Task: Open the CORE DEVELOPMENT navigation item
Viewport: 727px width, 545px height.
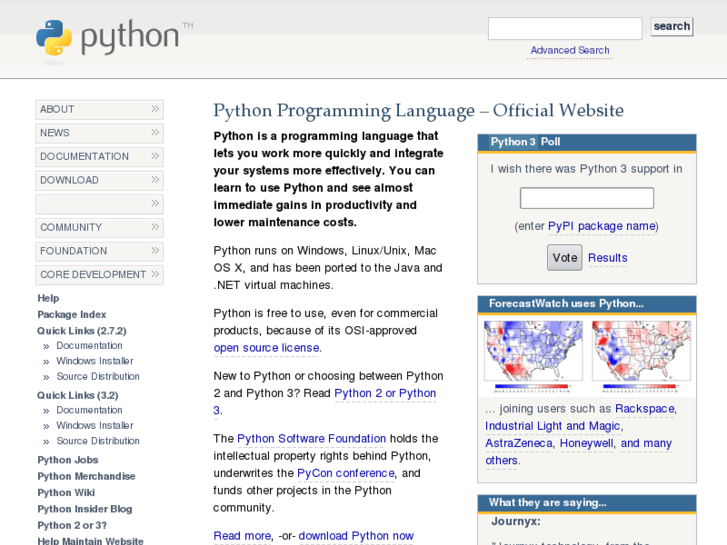Action: tap(92, 275)
